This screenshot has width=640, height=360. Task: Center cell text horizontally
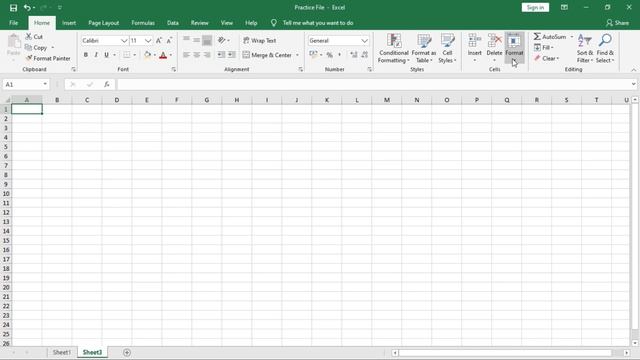pyautogui.click(x=197, y=55)
